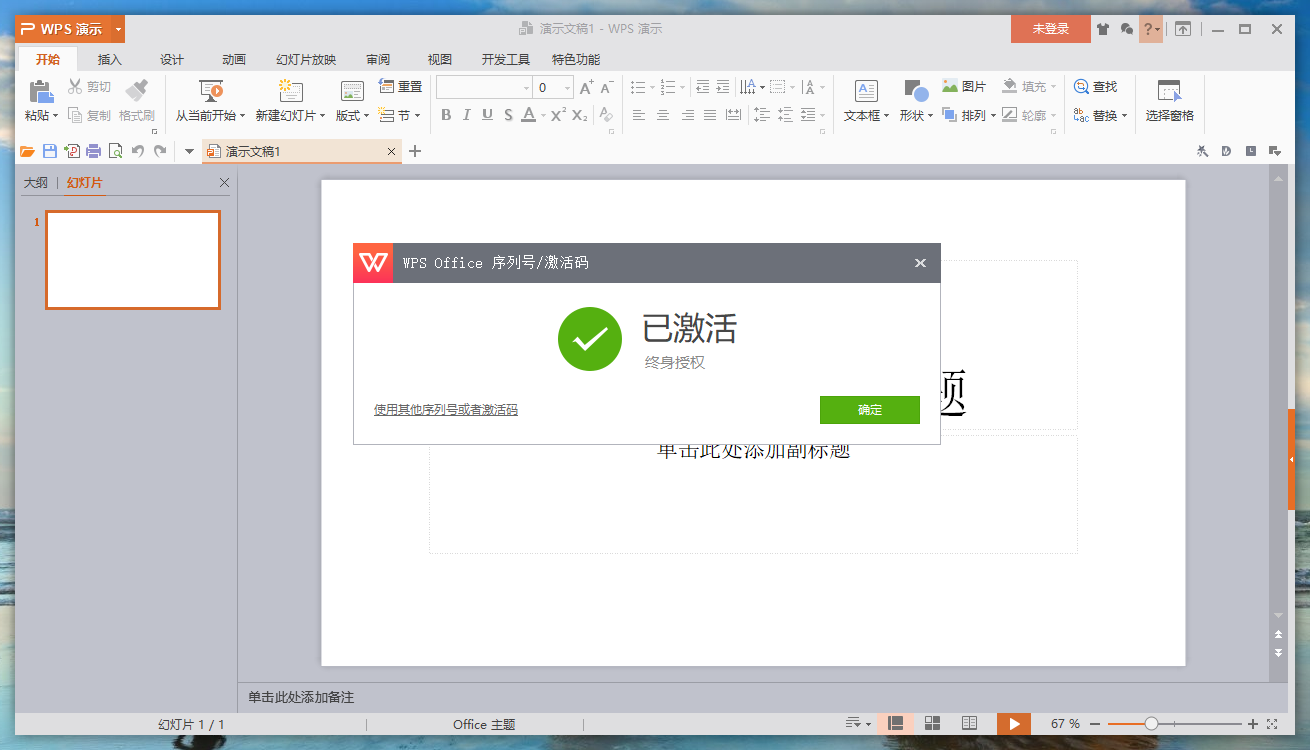Insert a Text Box (文本框) icon
1310x750 pixels.
pyautogui.click(x=866, y=91)
